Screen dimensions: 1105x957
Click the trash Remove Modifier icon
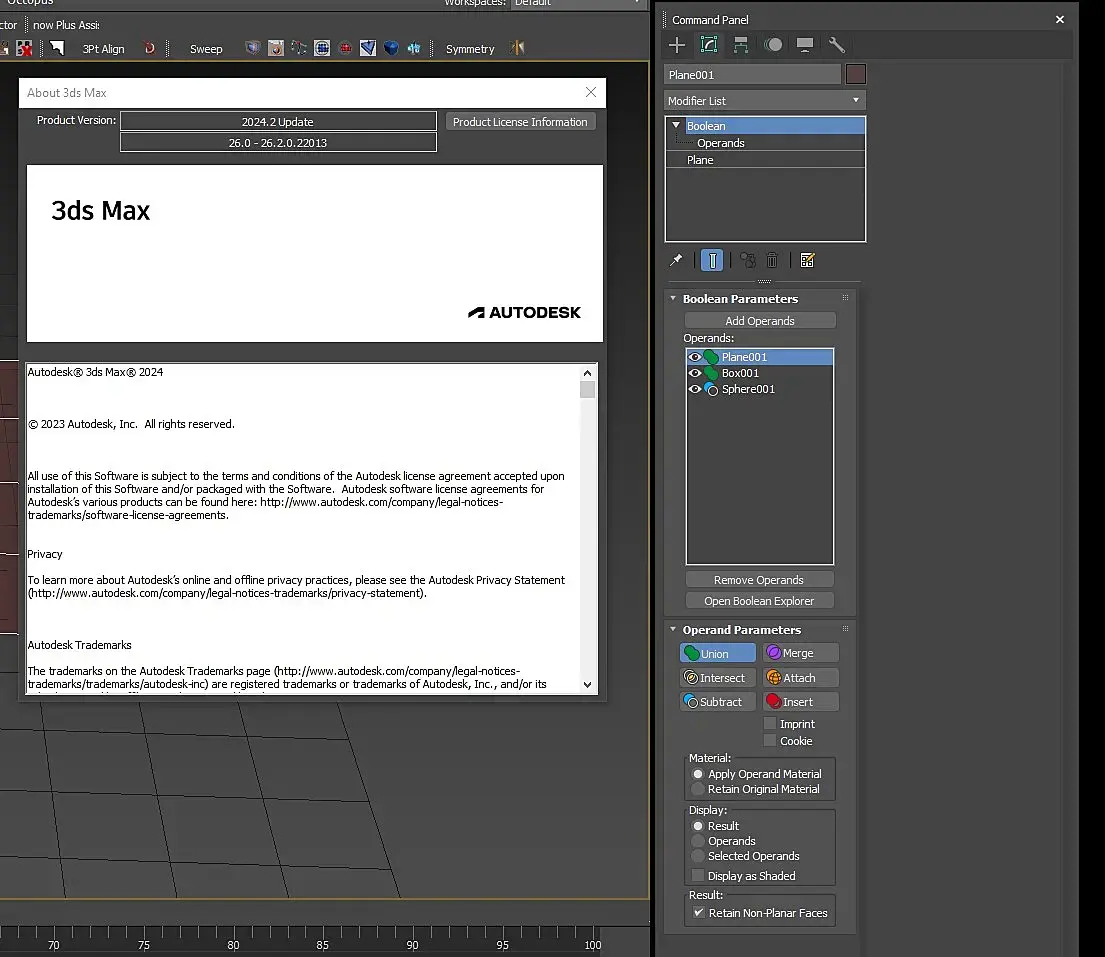tap(772, 261)
